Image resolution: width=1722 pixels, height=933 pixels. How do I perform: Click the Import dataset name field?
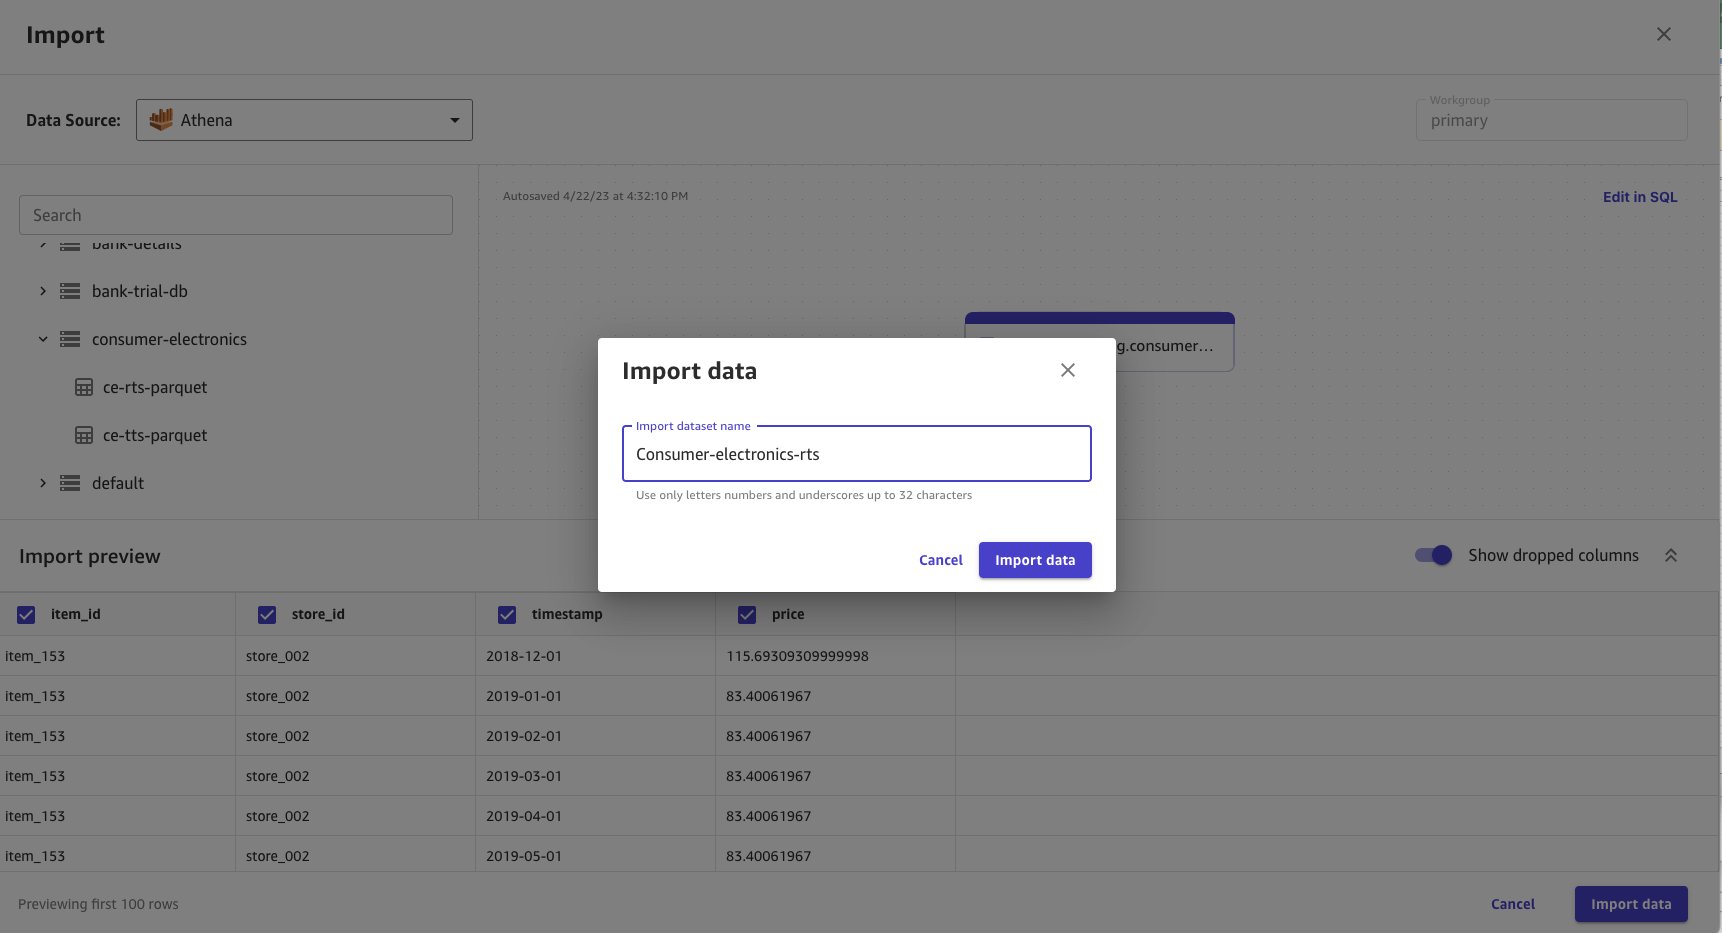pos(856,454)
